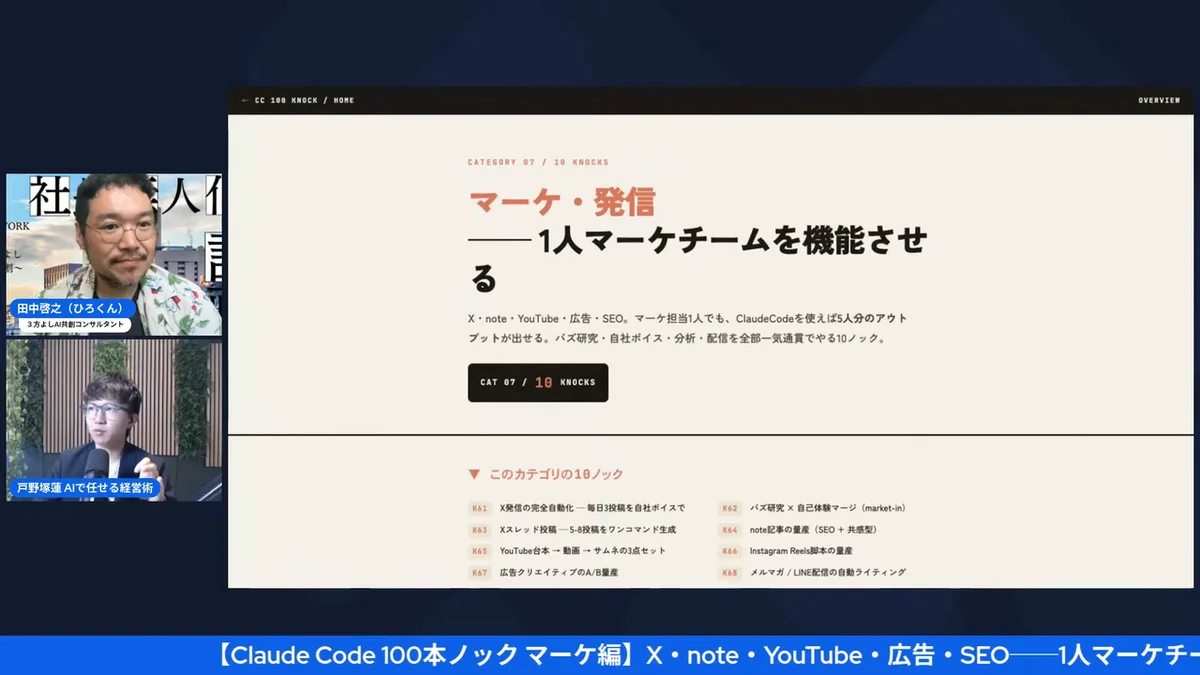Click the Claude Code 100本ノック ticker text
Viewport: 1200px width, 675px height.
(706, 655)
